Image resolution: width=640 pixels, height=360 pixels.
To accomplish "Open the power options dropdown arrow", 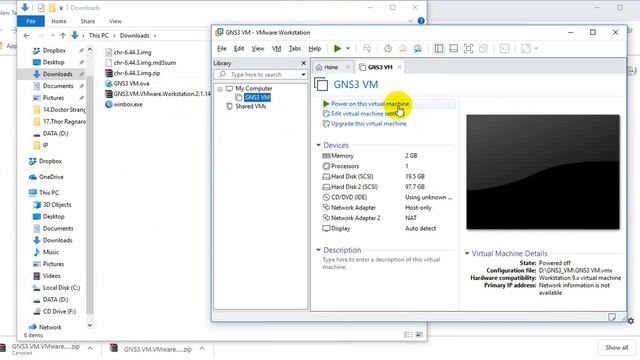I will 348,49.
